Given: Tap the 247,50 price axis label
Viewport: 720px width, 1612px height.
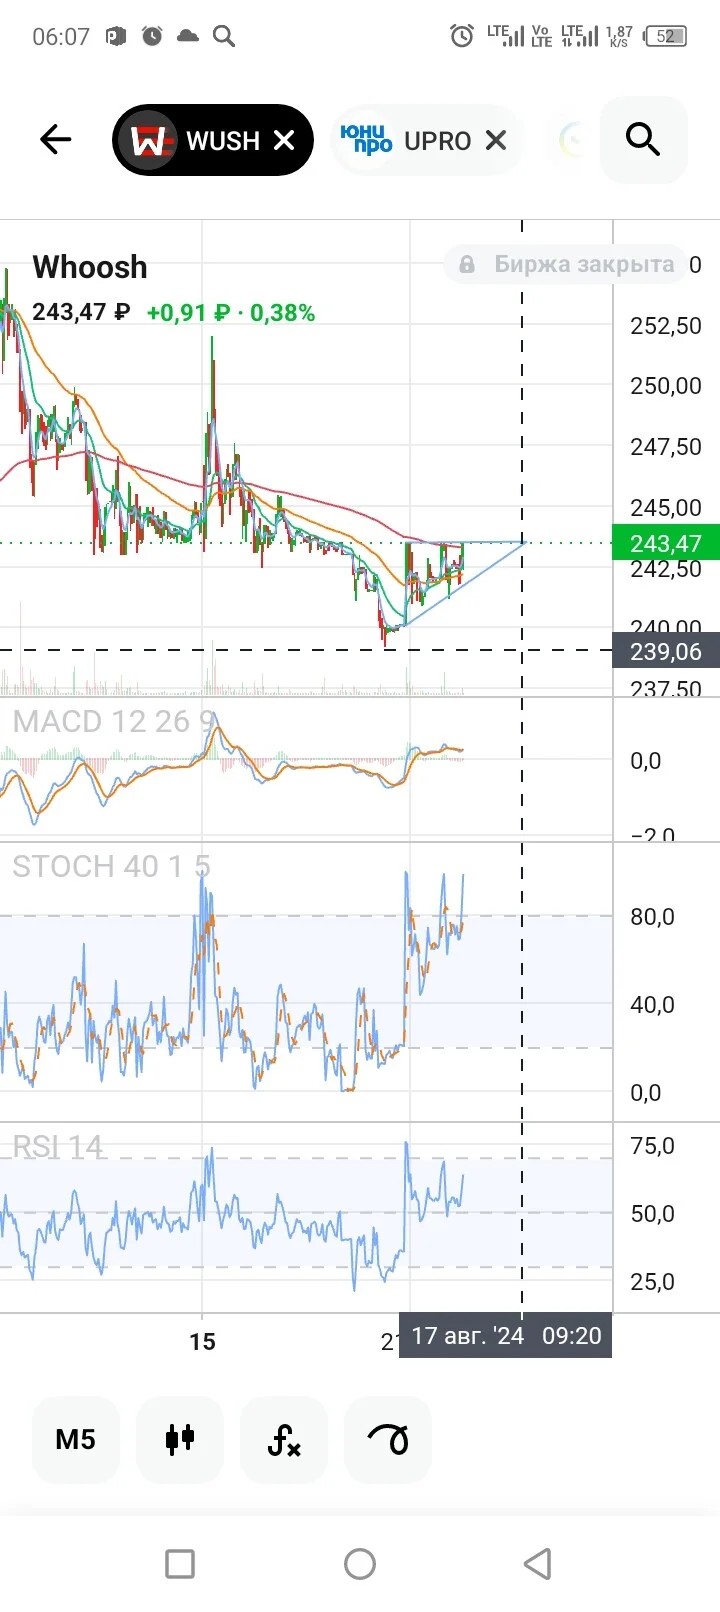Looking at the screenshot, I should tap(666, 447).
